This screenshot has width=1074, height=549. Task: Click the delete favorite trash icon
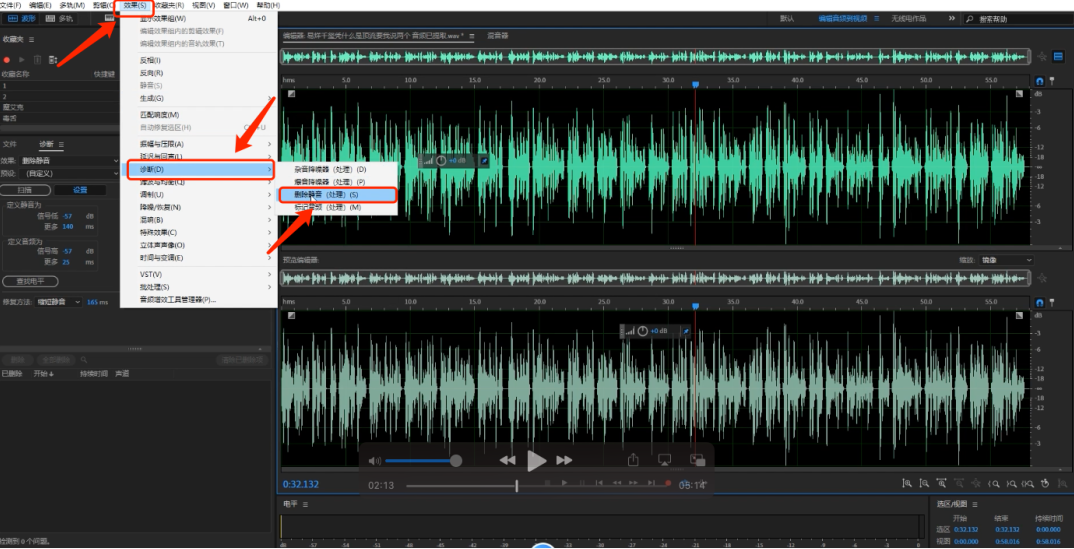coord(37,60)
